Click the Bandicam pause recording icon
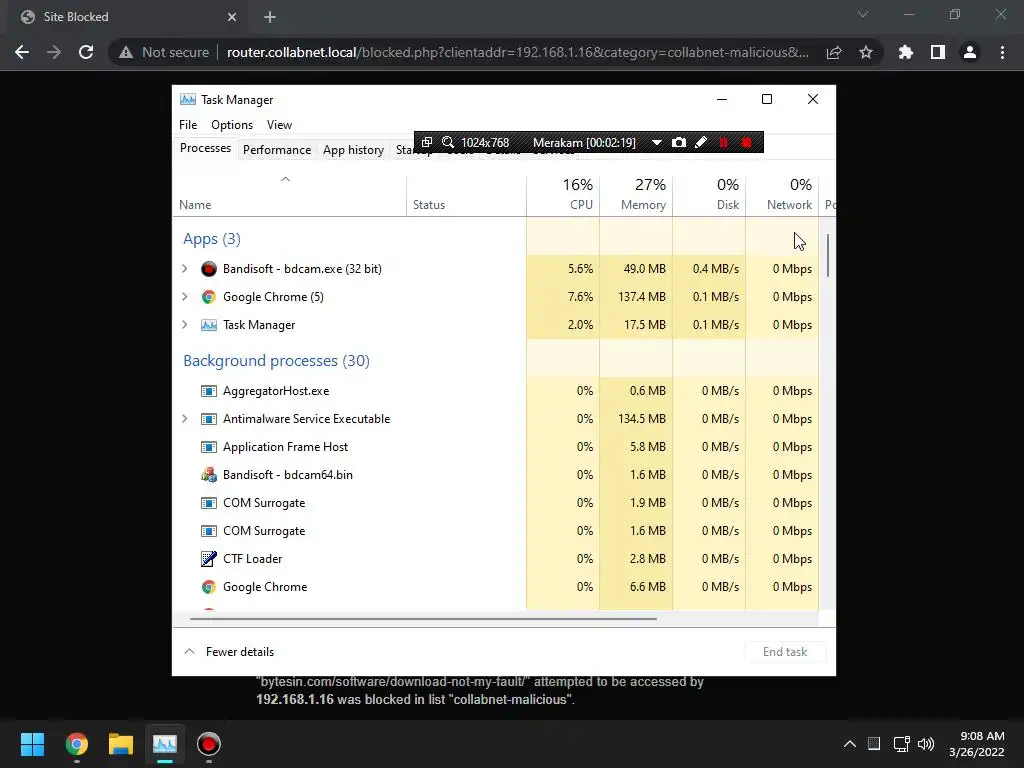 click(x=724, y=142)
